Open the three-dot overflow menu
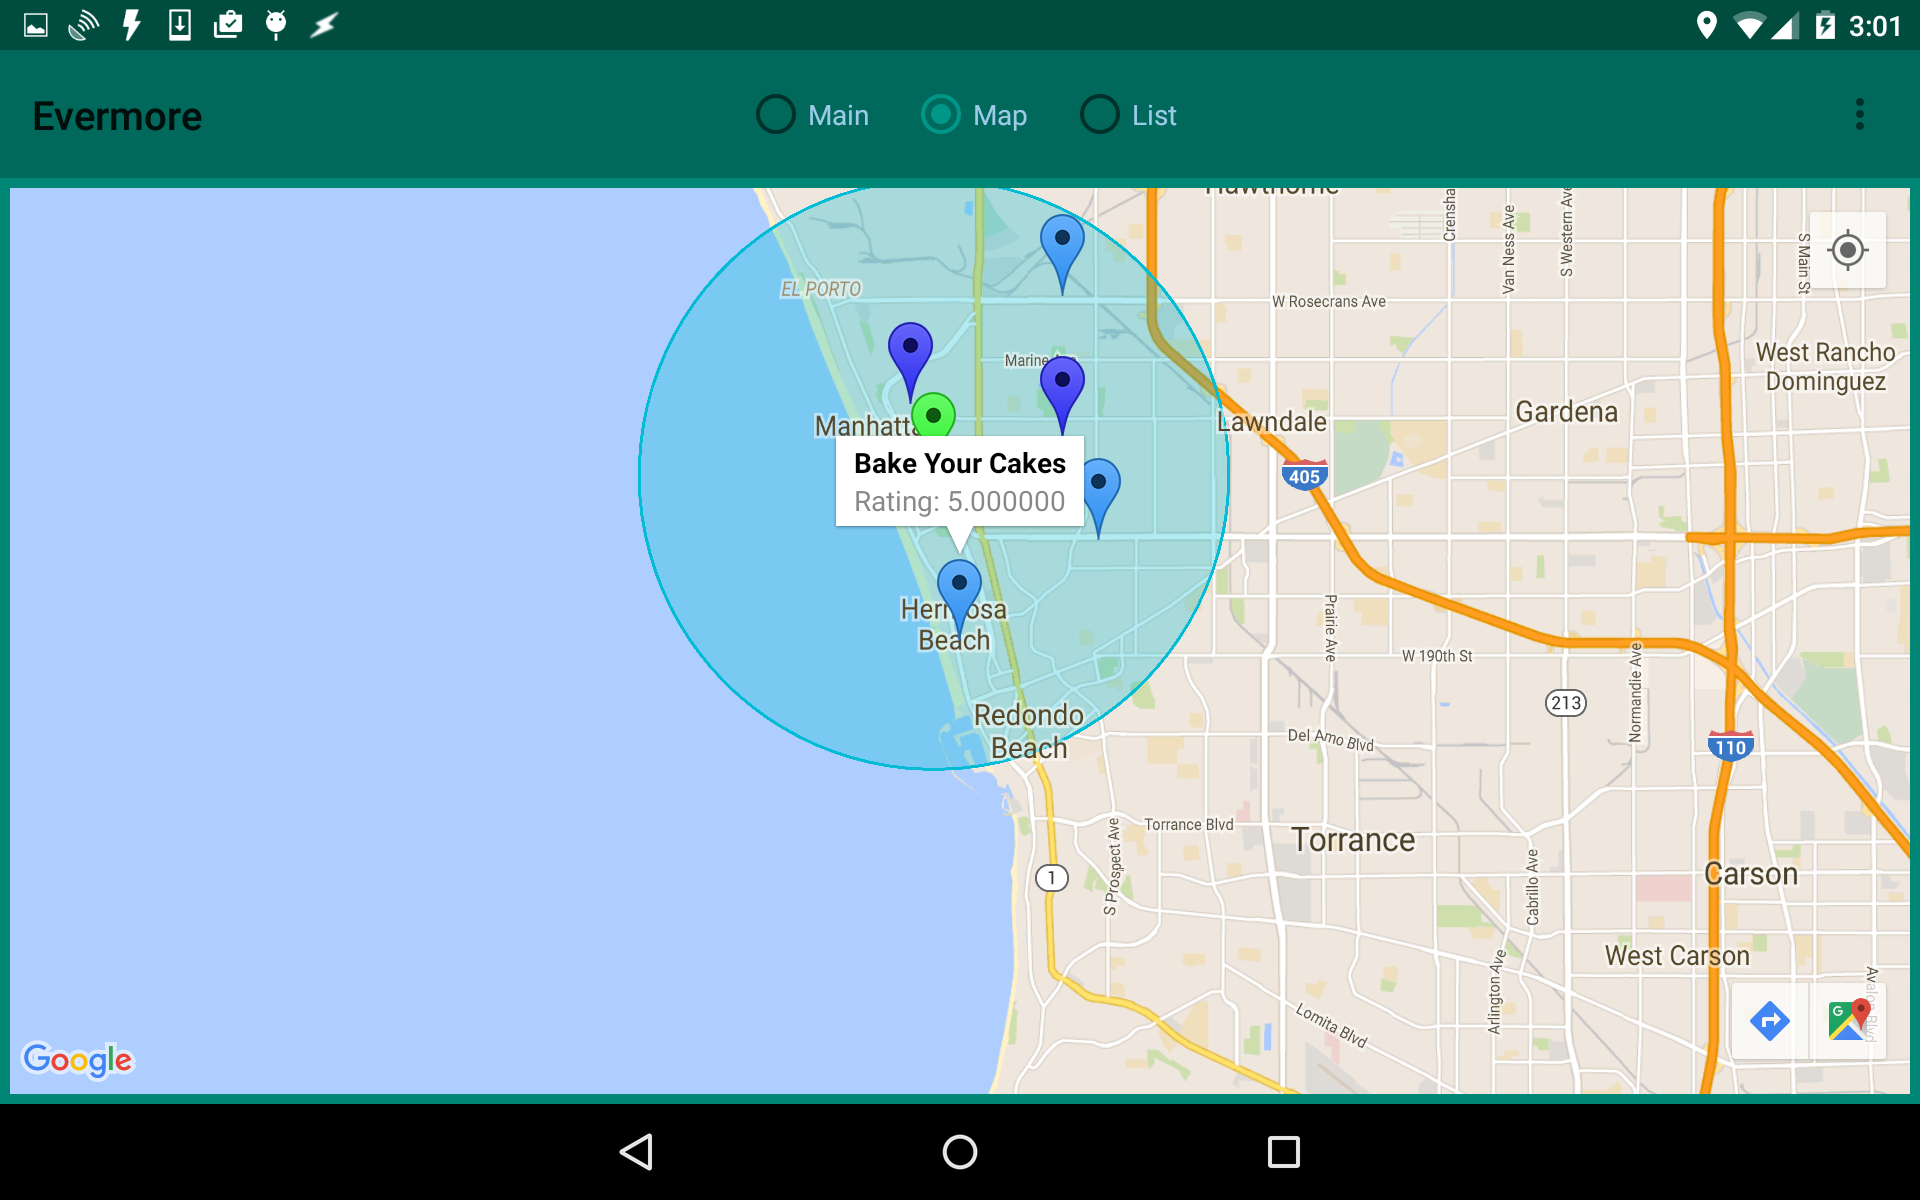Screen dimensions: 1920x1200 pos(1859,115)
